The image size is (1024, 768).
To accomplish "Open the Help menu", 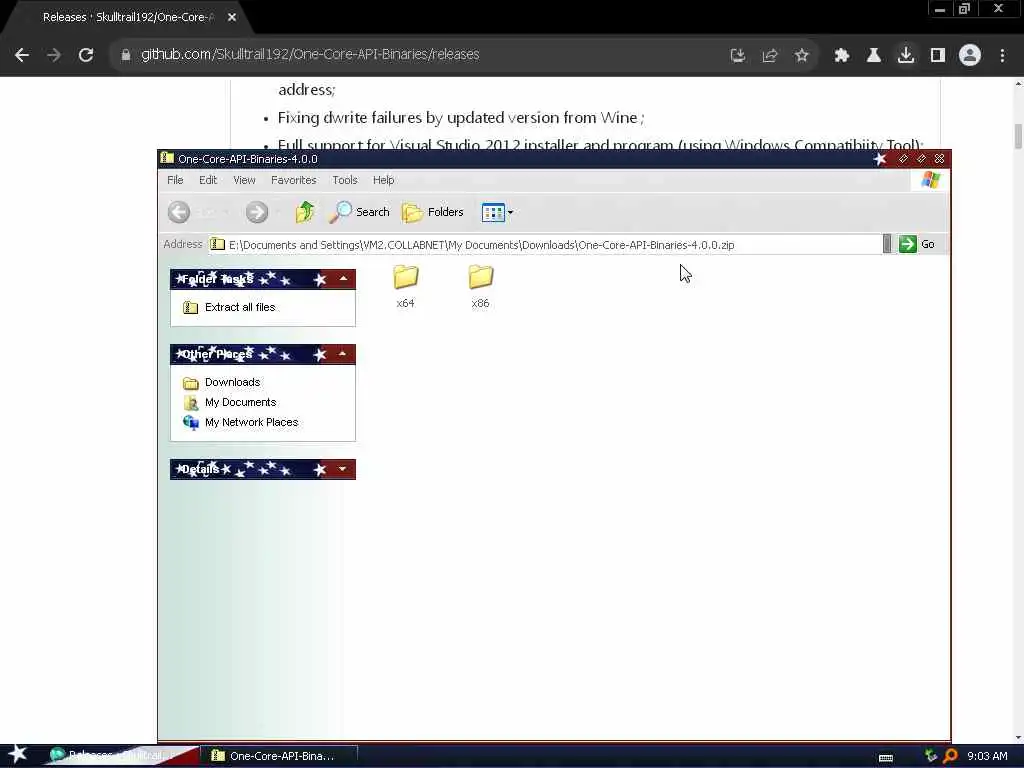I will click(x=383, y=180).
